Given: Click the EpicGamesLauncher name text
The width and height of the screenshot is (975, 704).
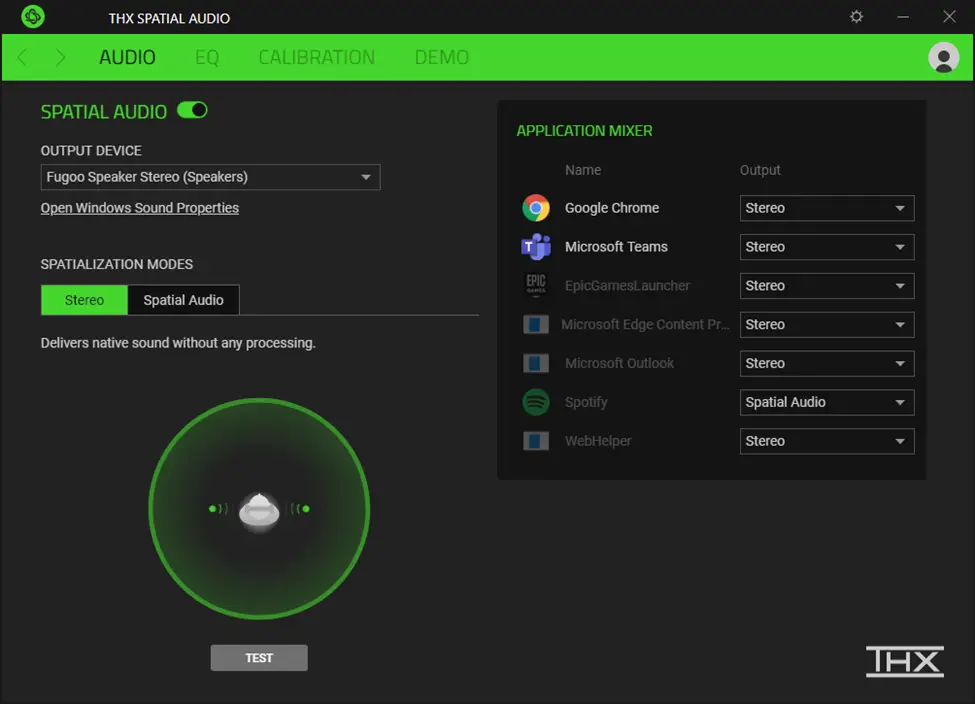Looking at the screenshot, I should (x=627, y=285).
